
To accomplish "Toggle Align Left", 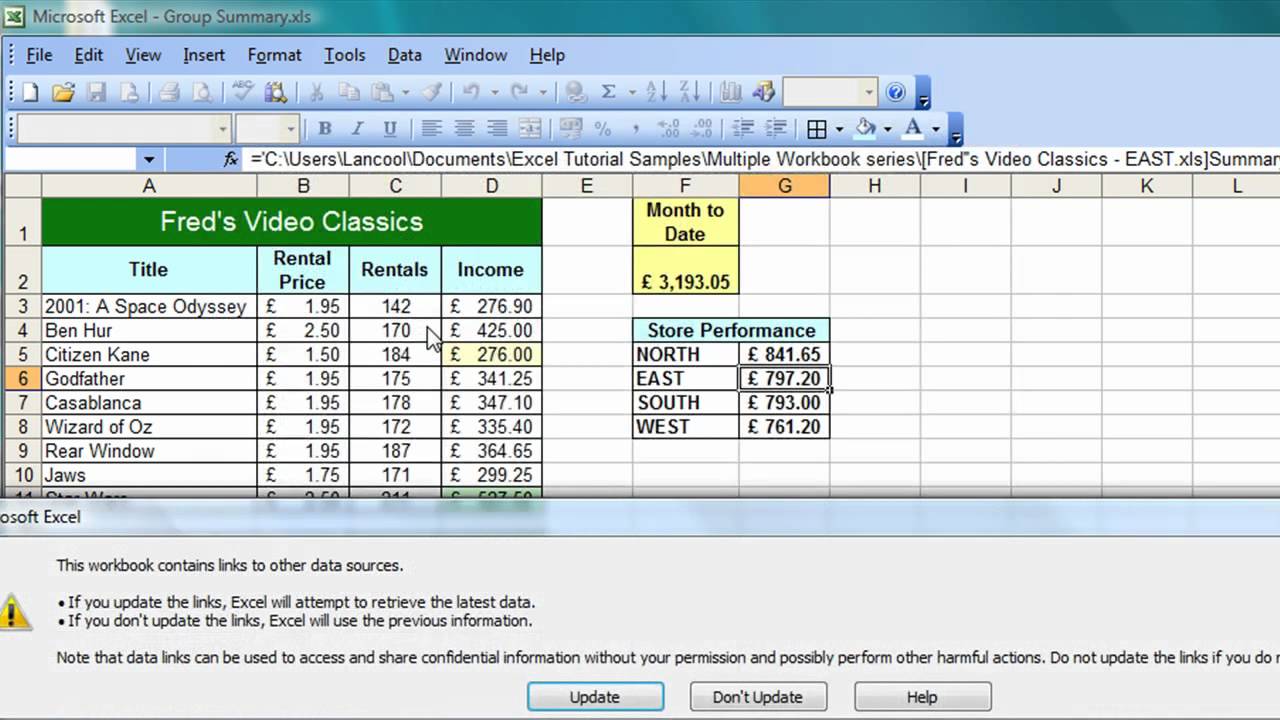I will [x=432, y=129].
